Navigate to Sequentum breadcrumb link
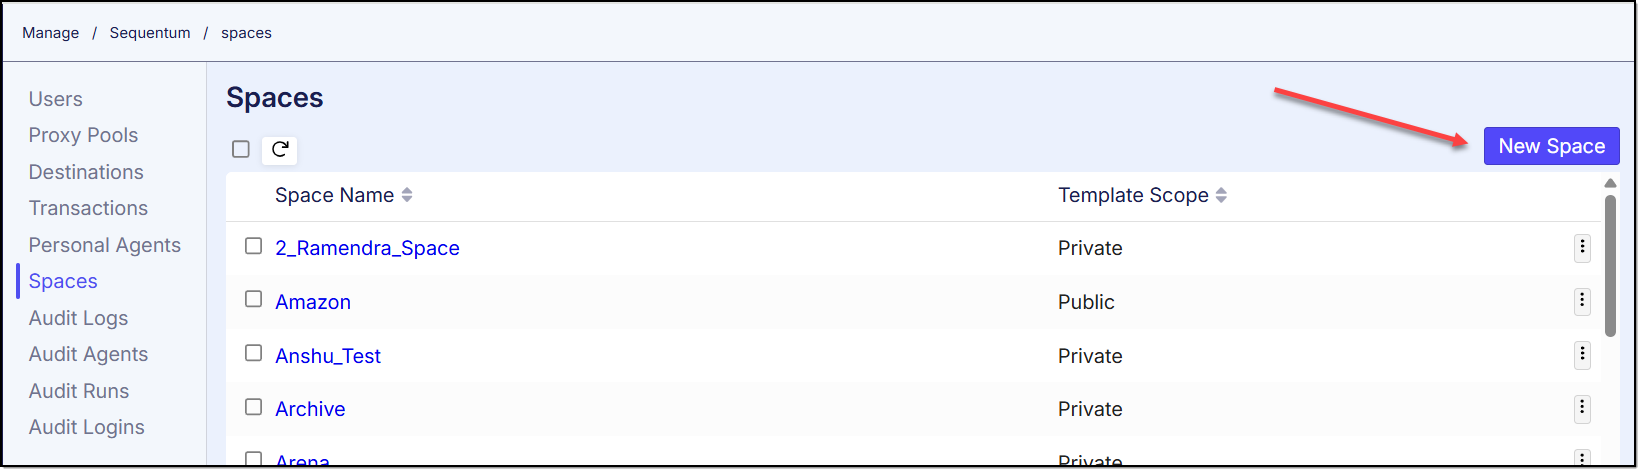 coord(150,33)
